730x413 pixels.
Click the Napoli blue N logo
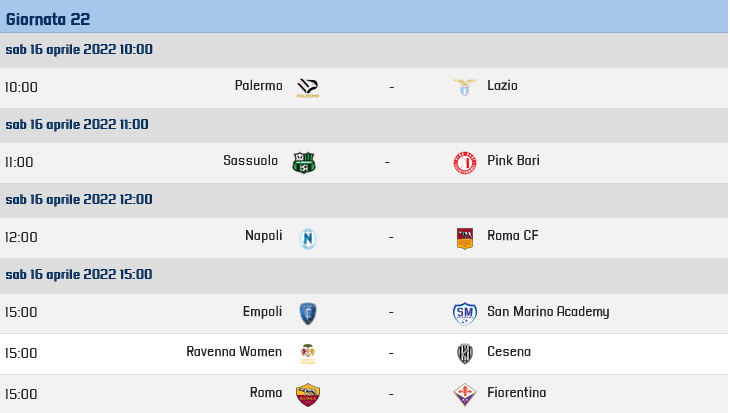[x=308, y=238]
